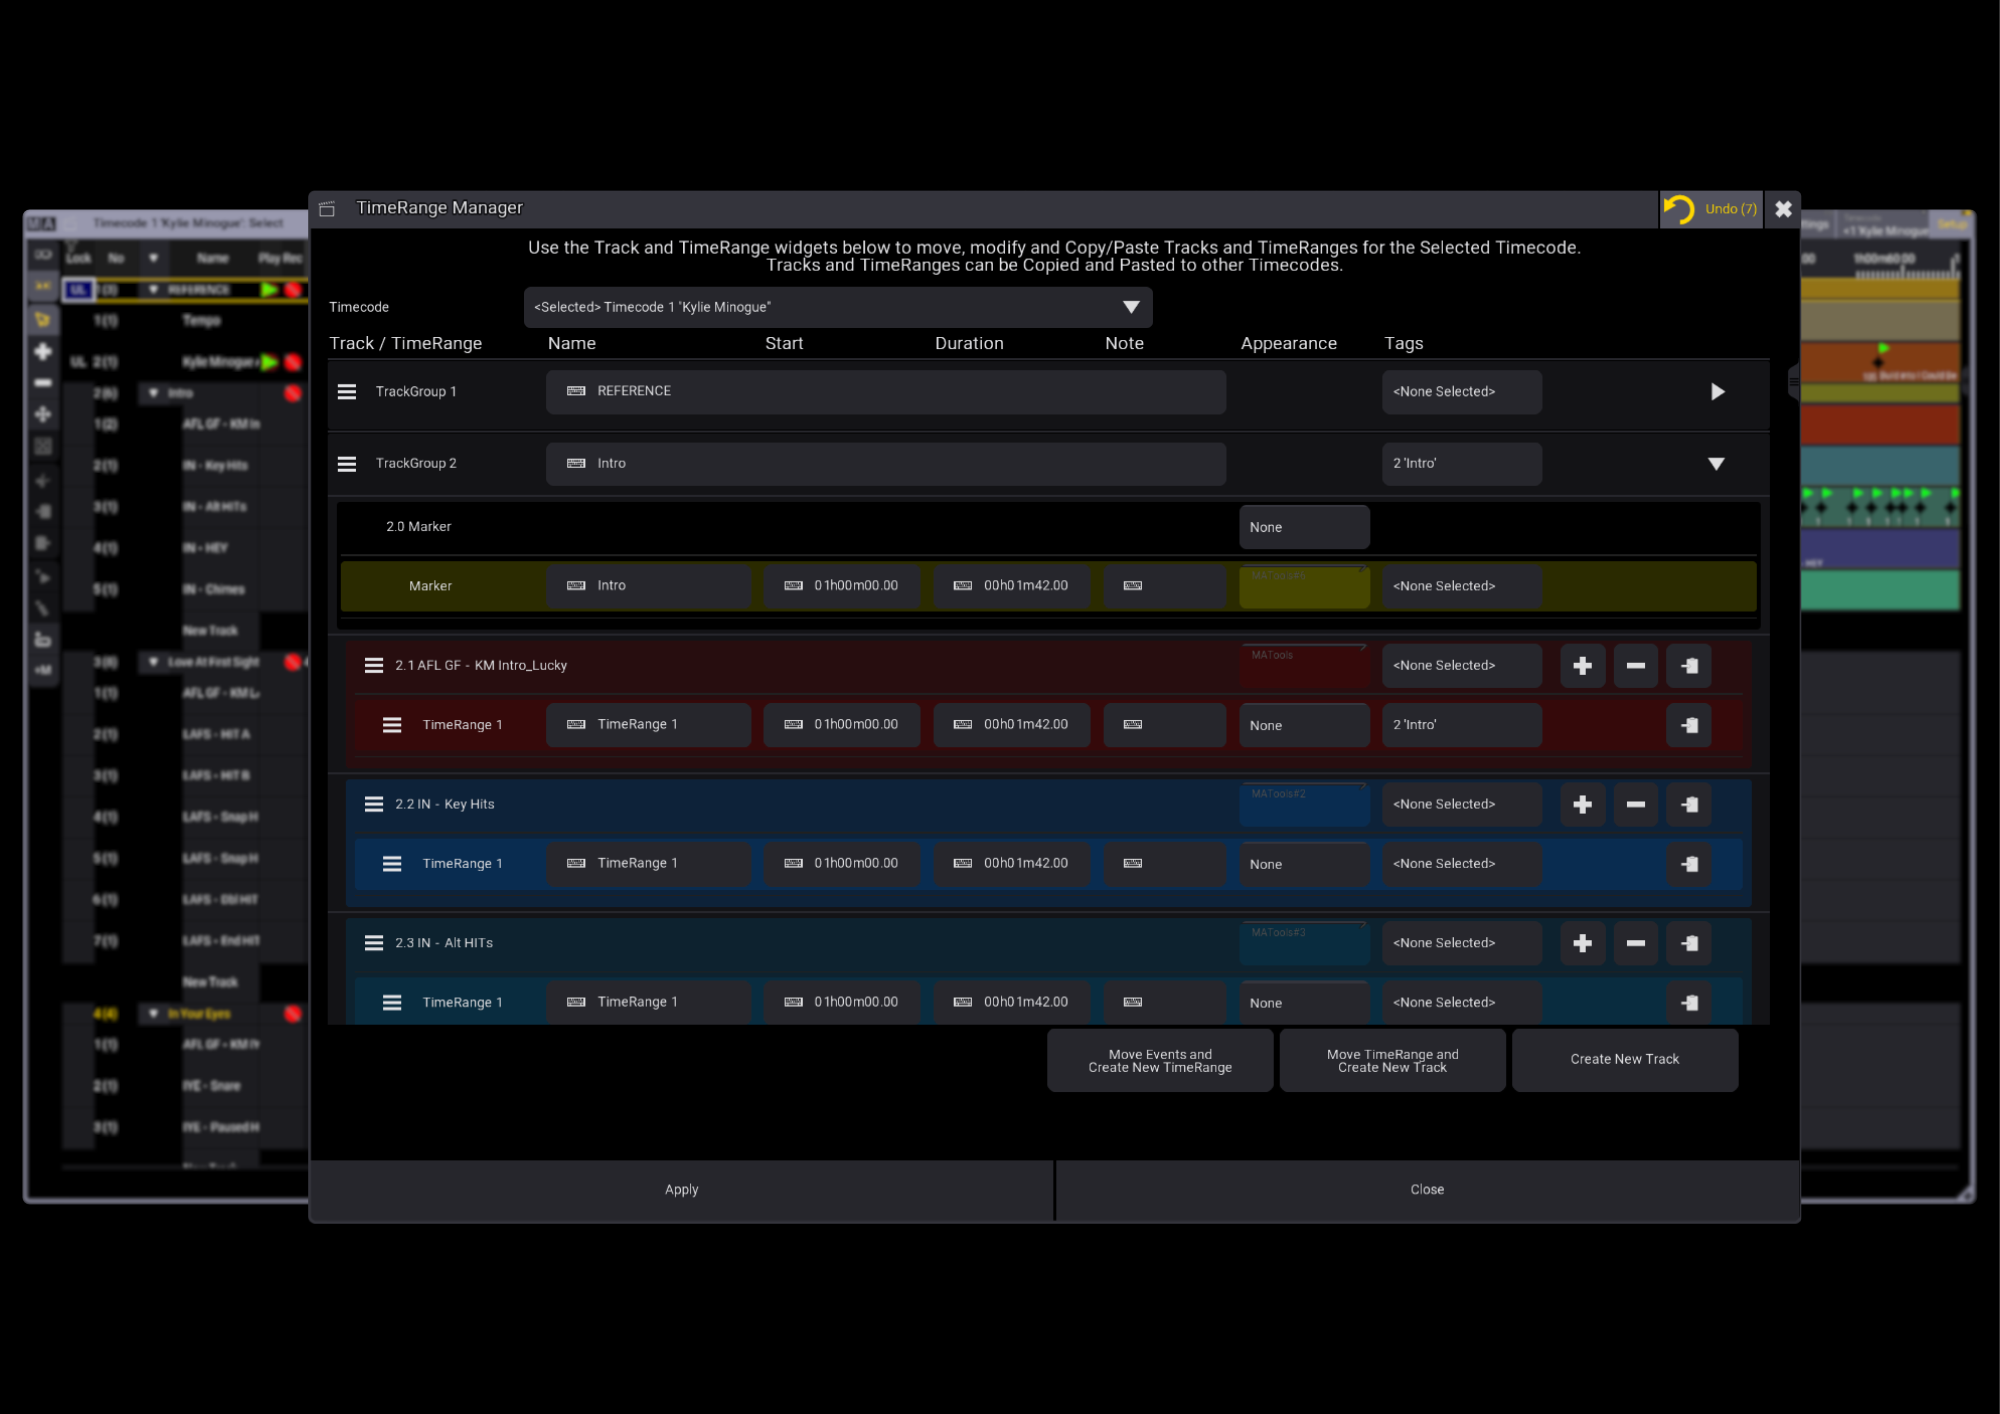Open the Timecode selection dropdown
The width and height of the screenshot is (2000, 1414).
(838, 307)
